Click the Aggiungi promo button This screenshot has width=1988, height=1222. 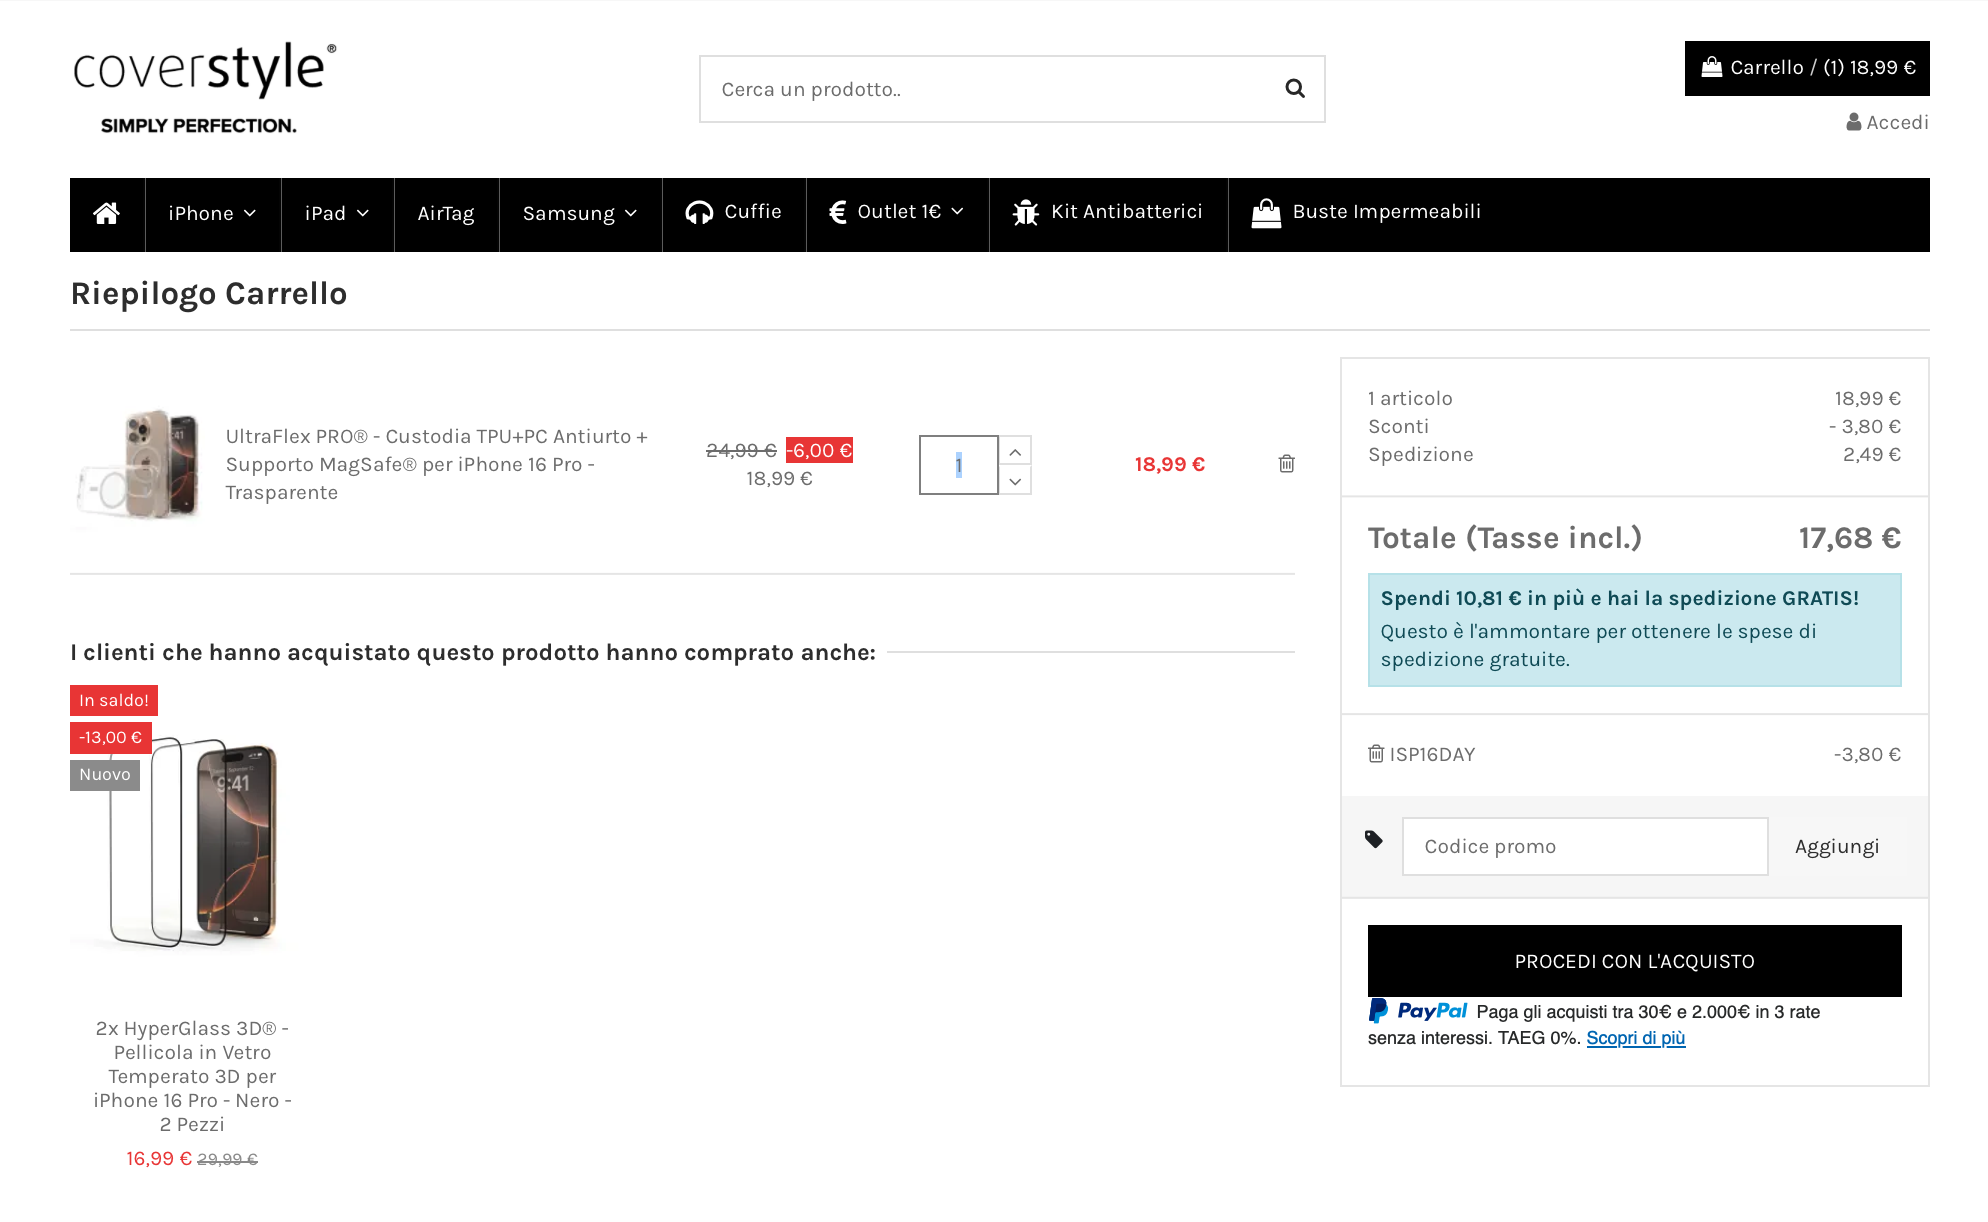coord(1837,846)
